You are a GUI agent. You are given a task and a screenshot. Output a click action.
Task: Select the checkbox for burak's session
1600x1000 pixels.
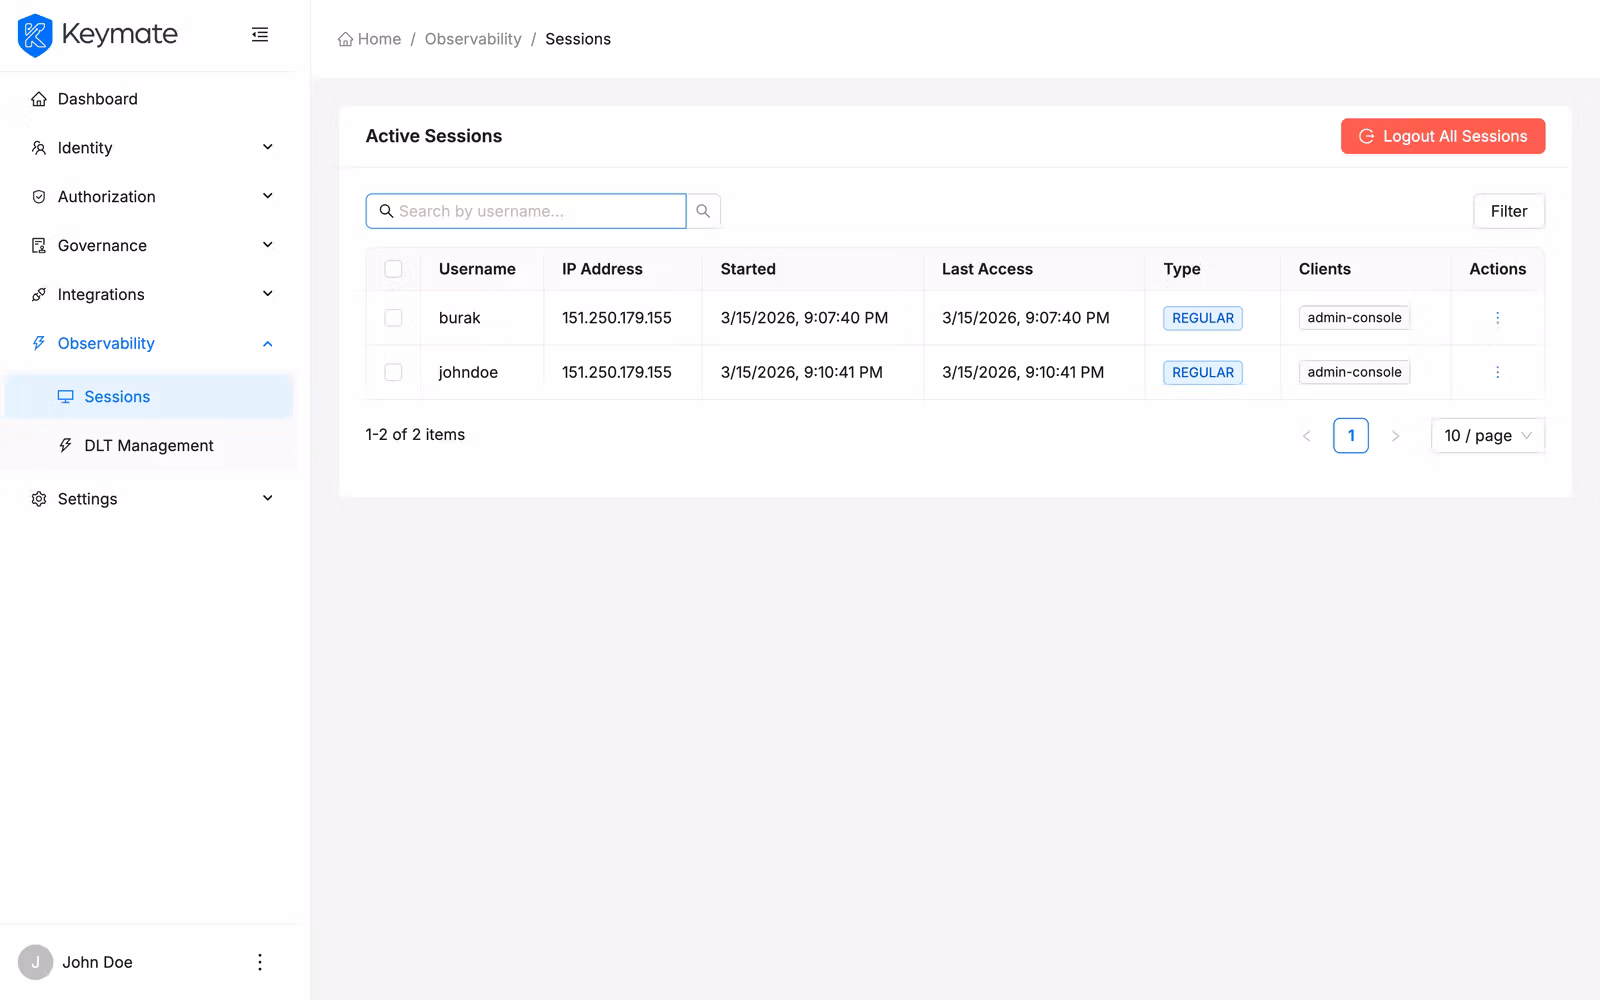coord(393,317)
